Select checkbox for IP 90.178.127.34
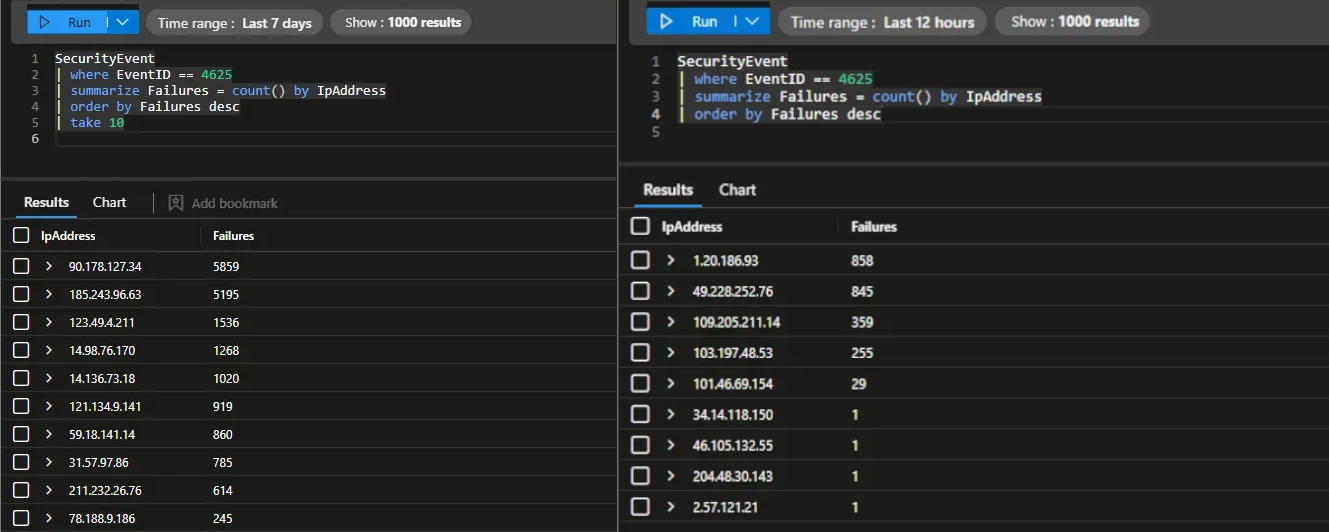1329x532 pixels. [x=21, y=267]
